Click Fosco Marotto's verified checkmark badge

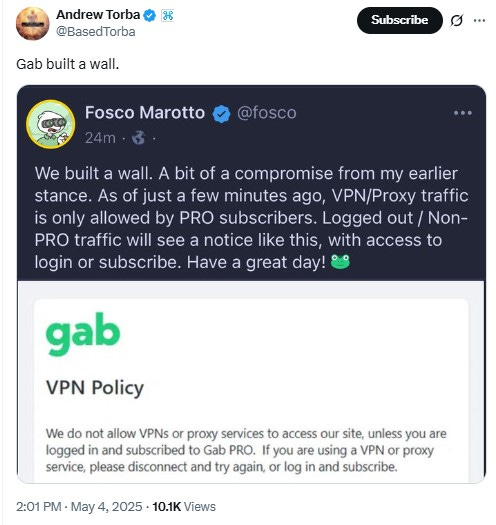(x=221, y=114)
